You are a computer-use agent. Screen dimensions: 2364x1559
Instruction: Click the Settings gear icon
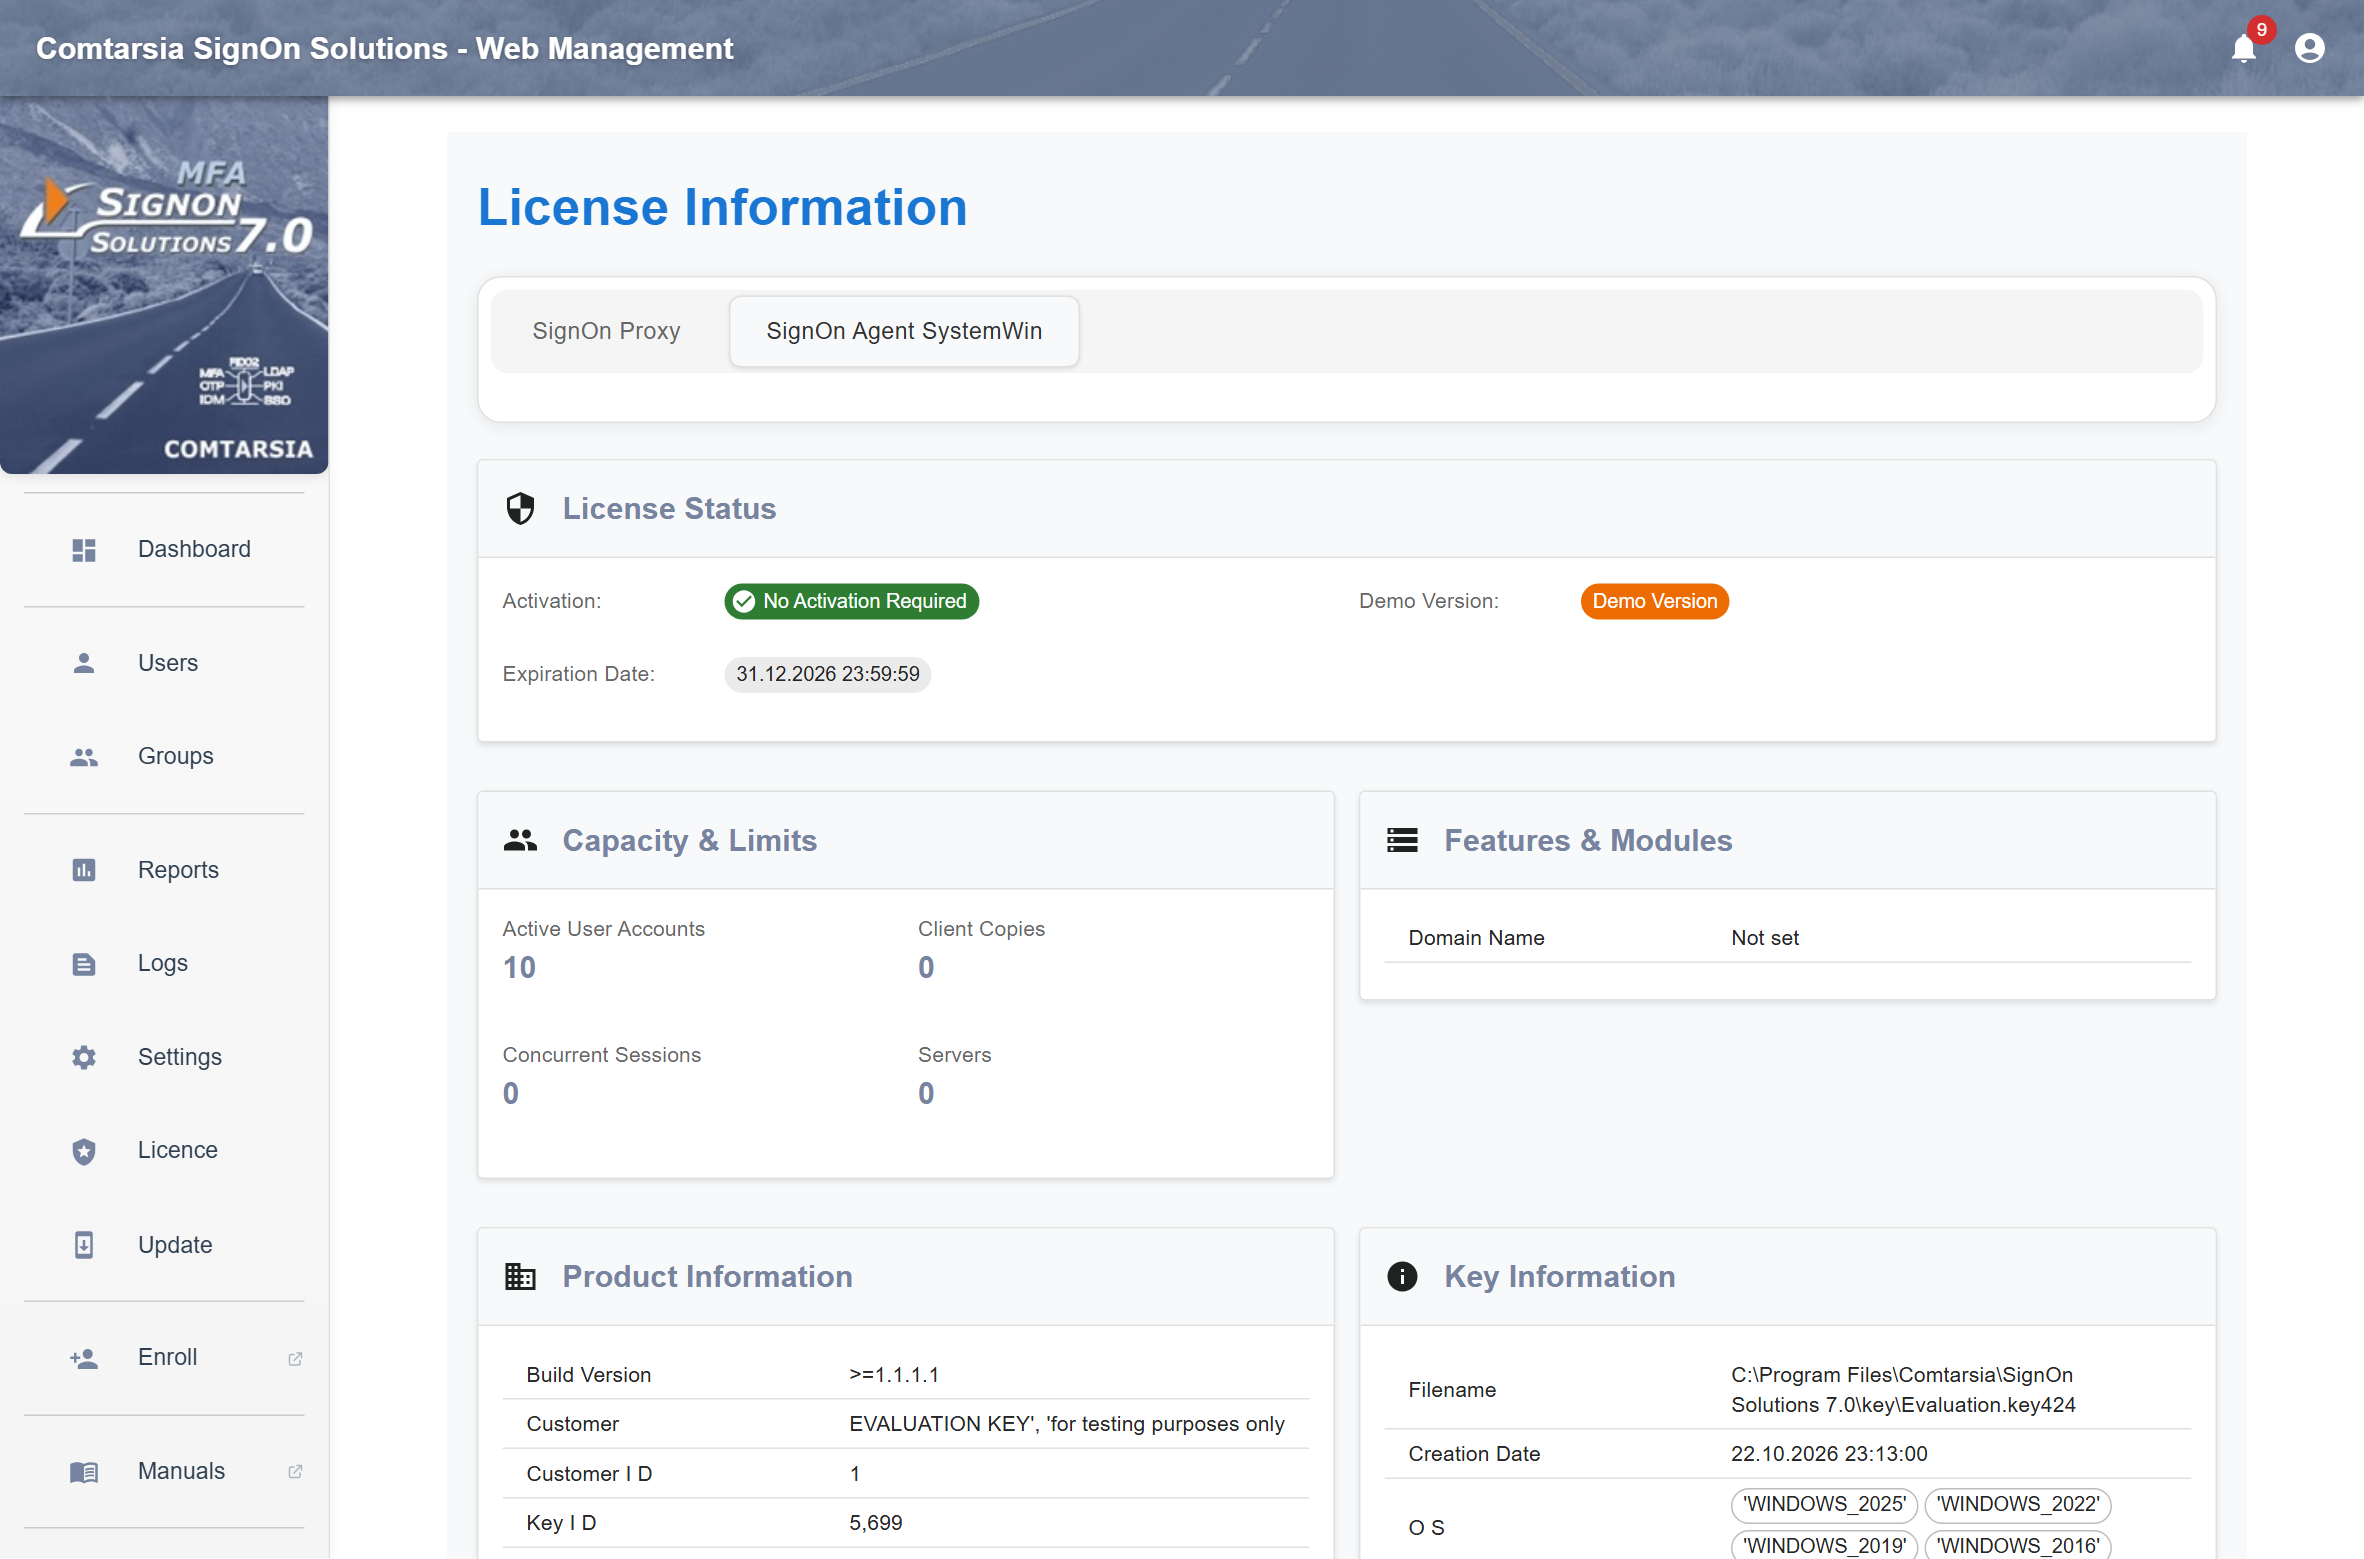pos(84,1057)
